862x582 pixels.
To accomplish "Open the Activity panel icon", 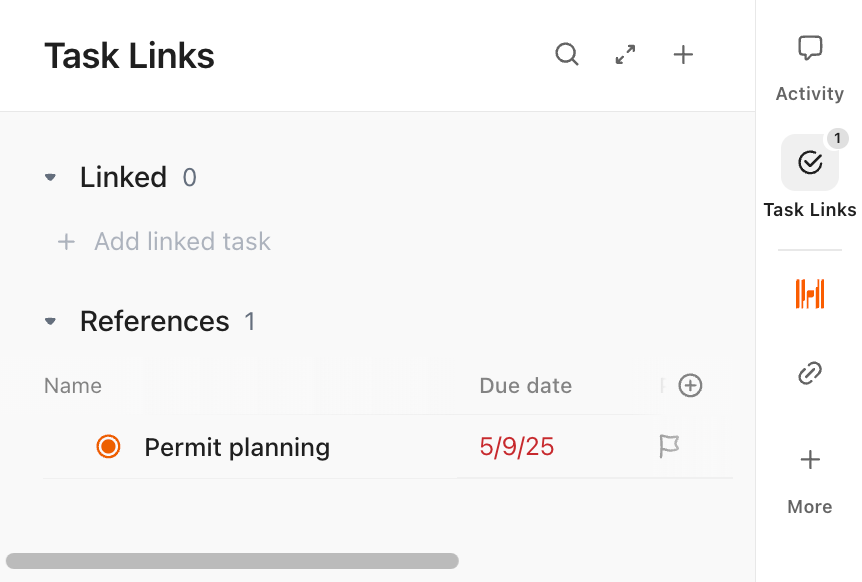I will click(809, 47).
